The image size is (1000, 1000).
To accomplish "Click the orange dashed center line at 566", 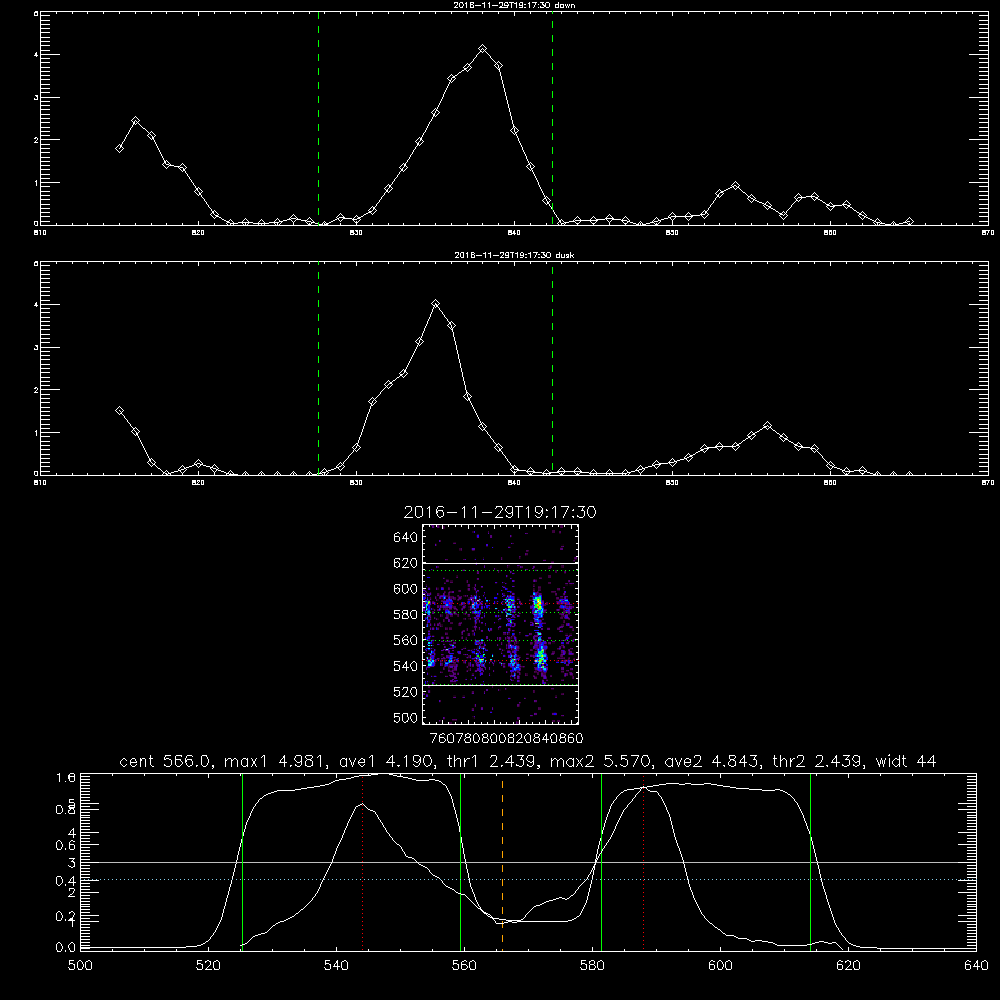I will [x=503, y=861].
